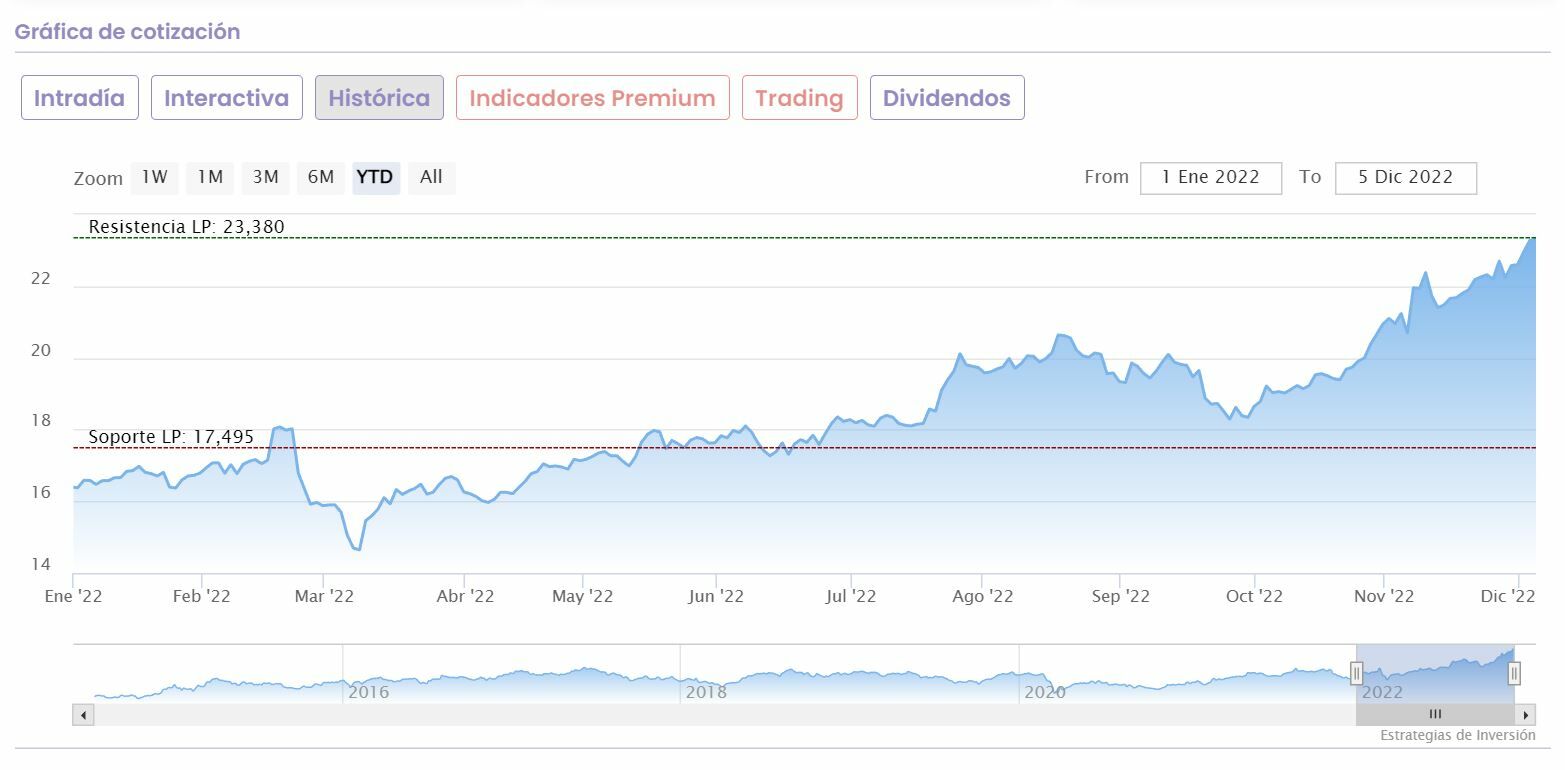Choose the 3M zoom range
The image size is (1565, 770).
click(265, 177)
